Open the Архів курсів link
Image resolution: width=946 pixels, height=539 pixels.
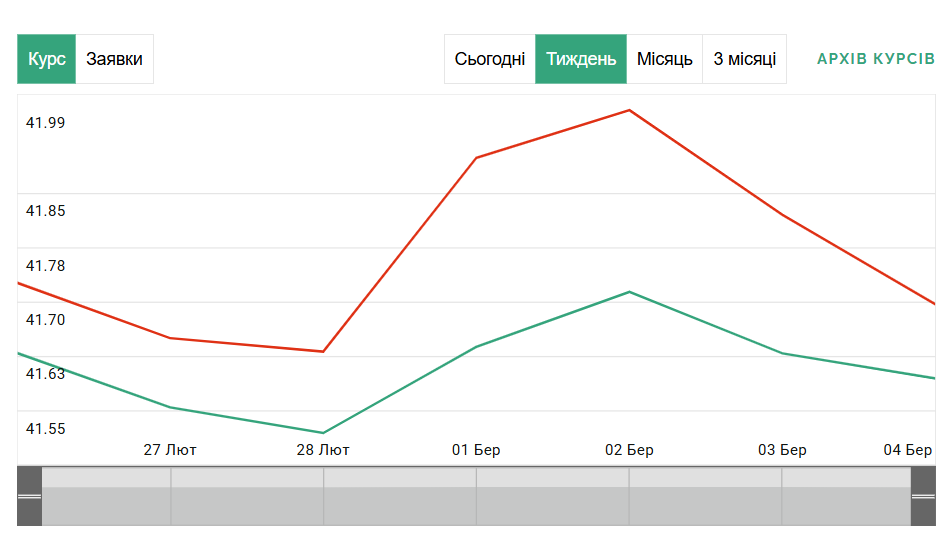point(876,59)
